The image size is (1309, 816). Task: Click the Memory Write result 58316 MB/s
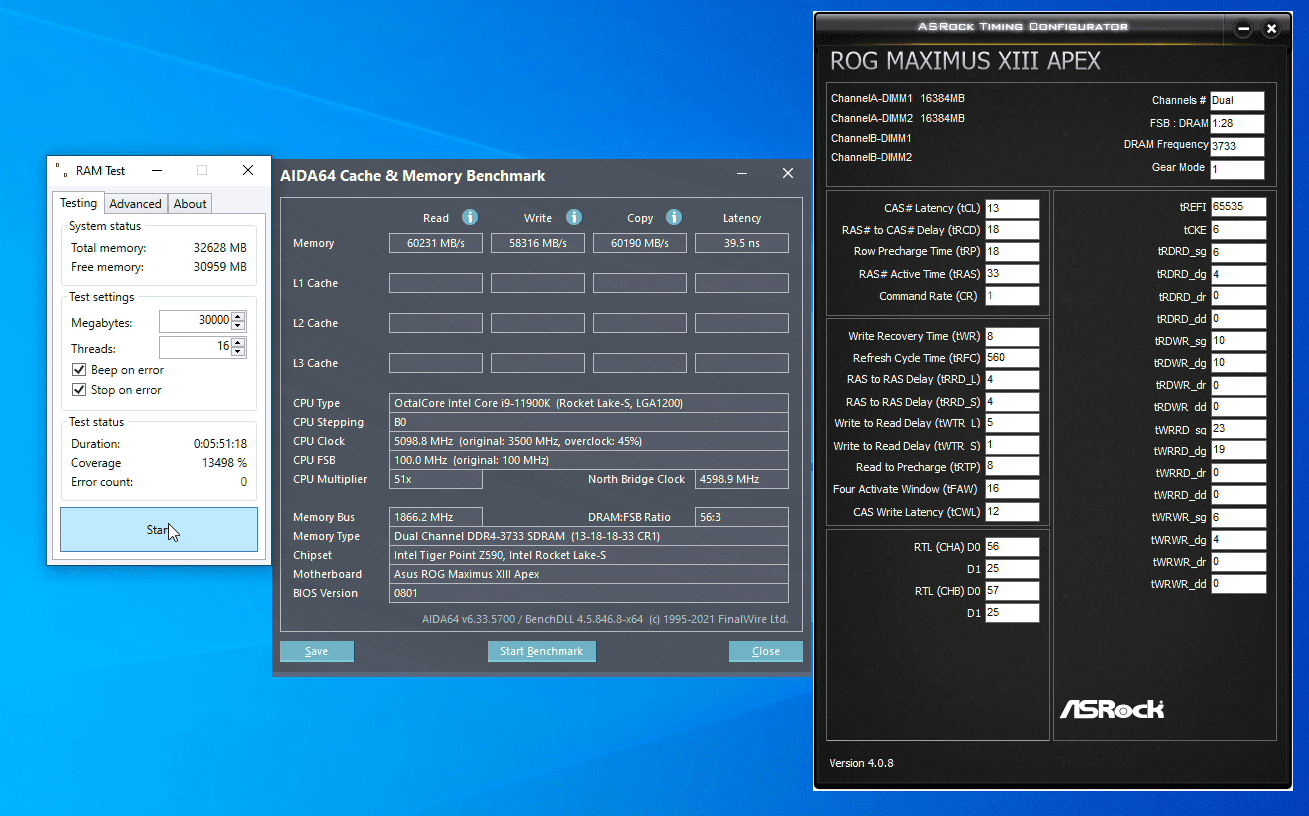[538, 243]
